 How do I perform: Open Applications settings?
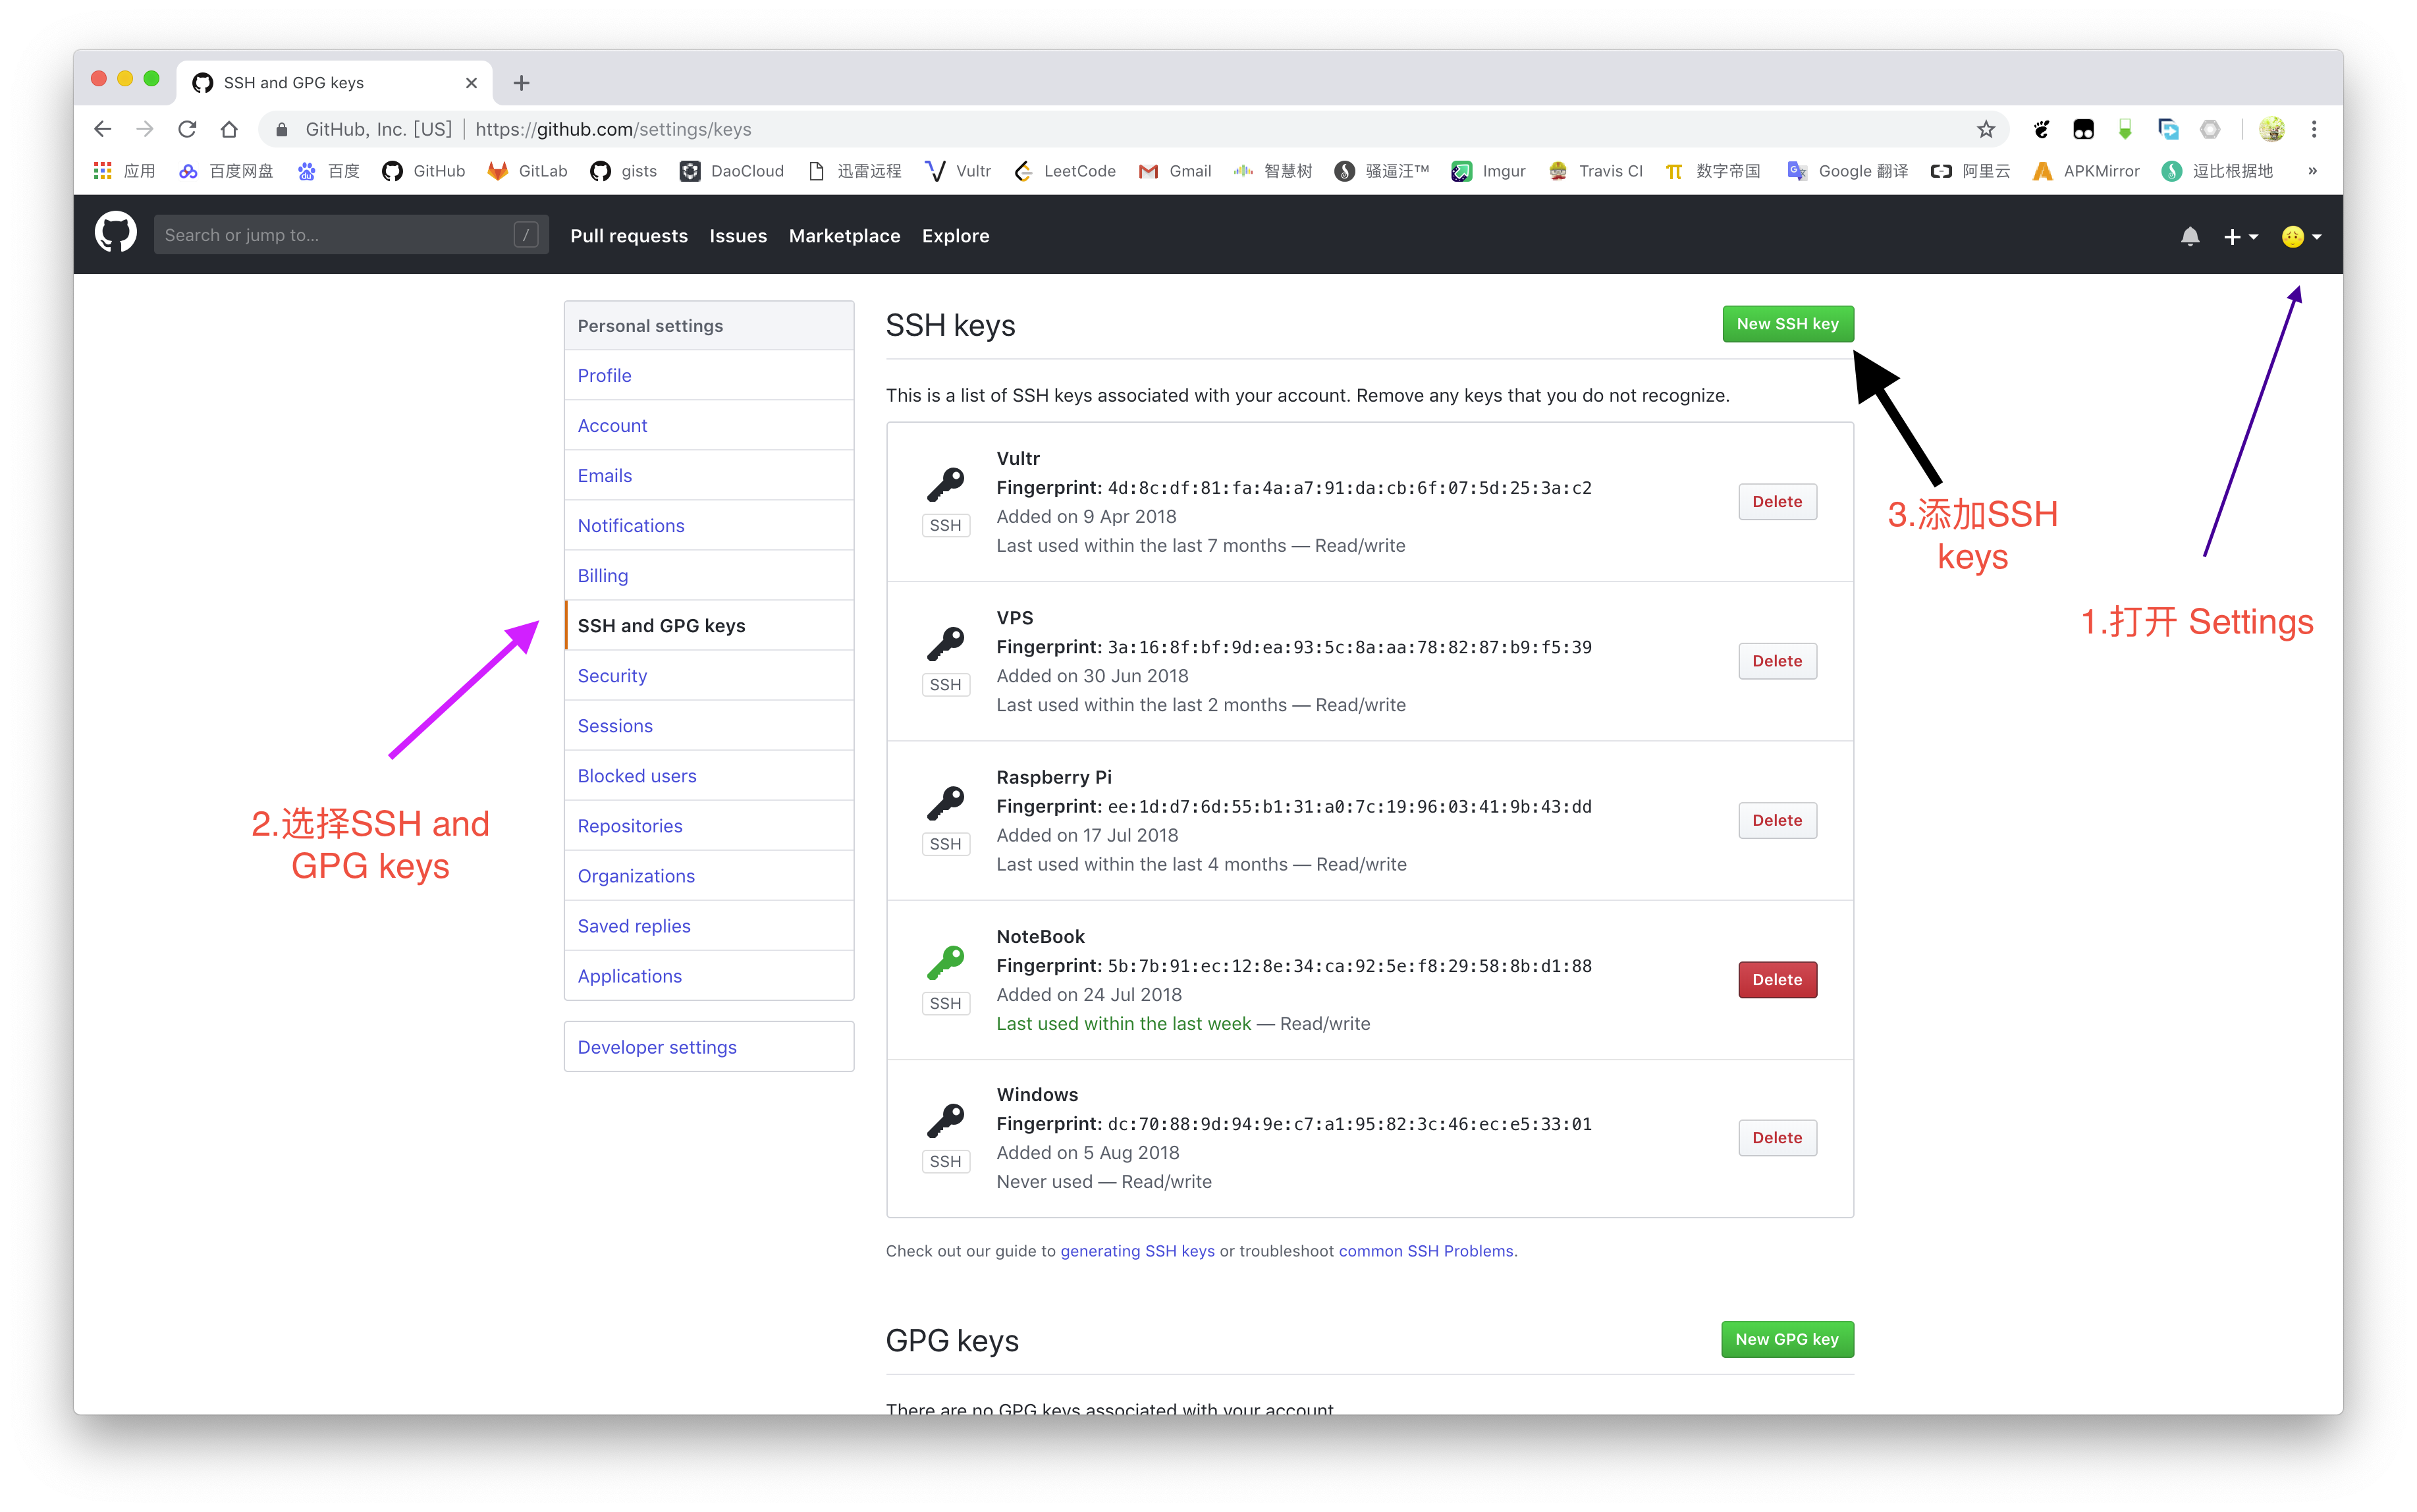point(709,975)
